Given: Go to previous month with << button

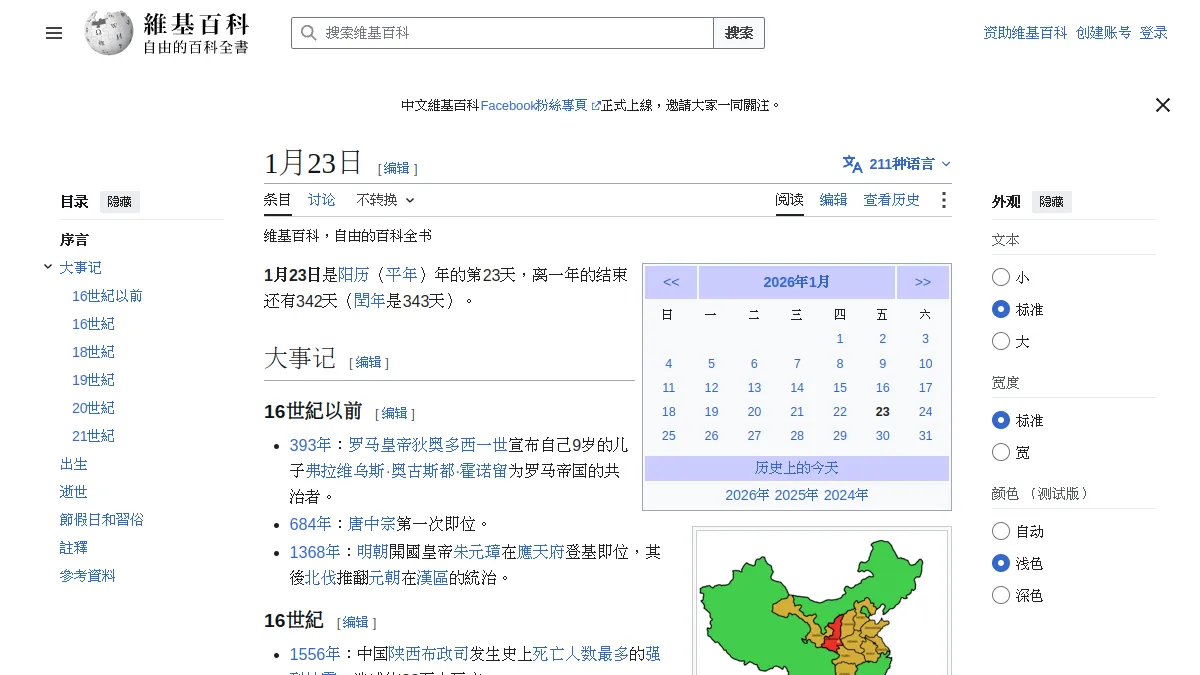Looking at the screenshot, I should (x=671, y=282).
